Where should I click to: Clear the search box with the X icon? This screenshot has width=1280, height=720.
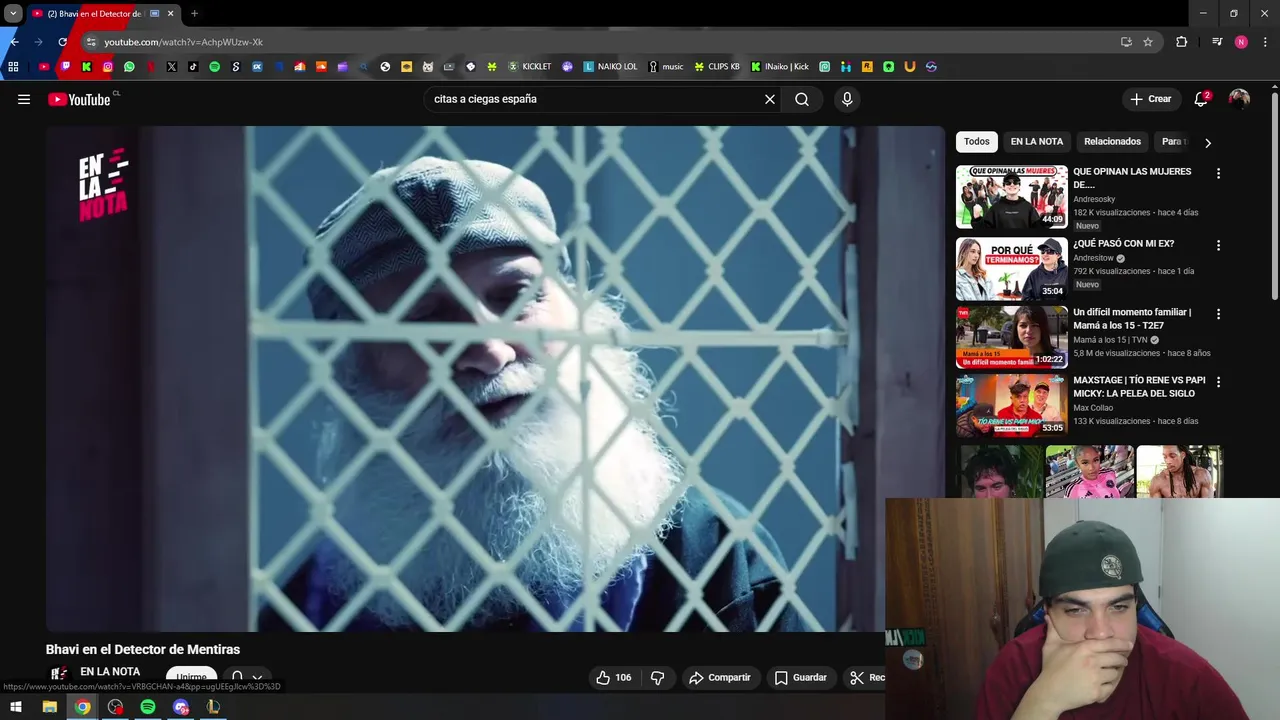(770, 99)
